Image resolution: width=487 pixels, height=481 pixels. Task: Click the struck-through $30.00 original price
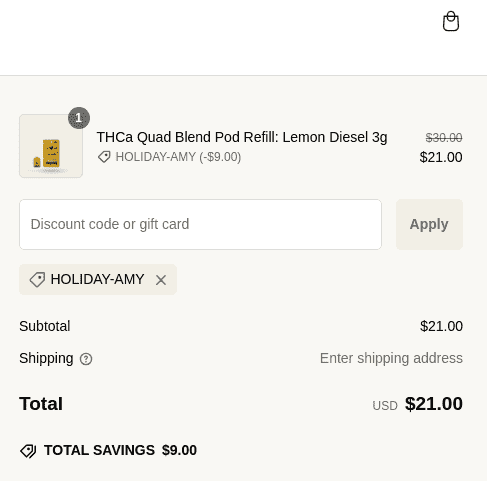coord(444,137)
